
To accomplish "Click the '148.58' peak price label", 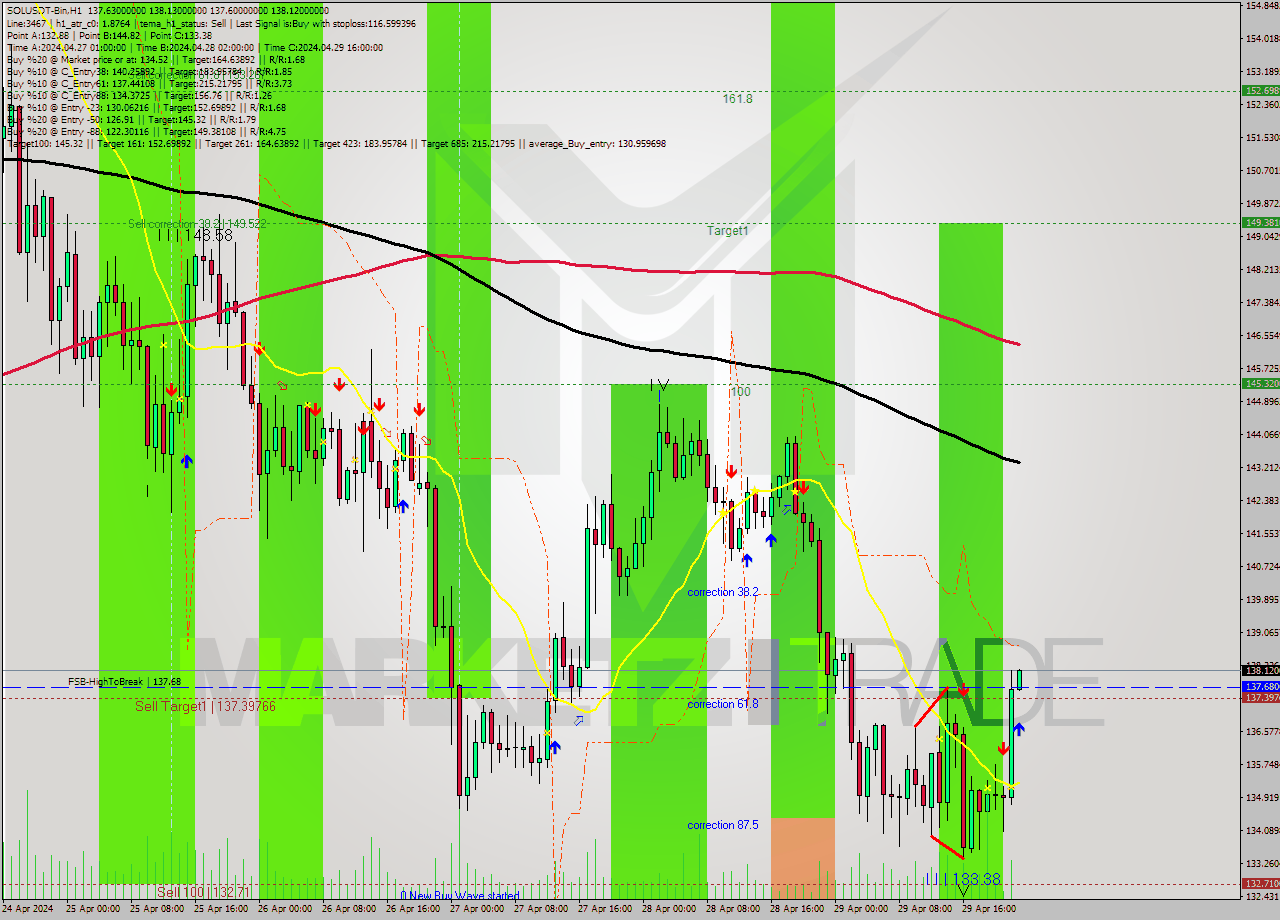I will point(209,235).
